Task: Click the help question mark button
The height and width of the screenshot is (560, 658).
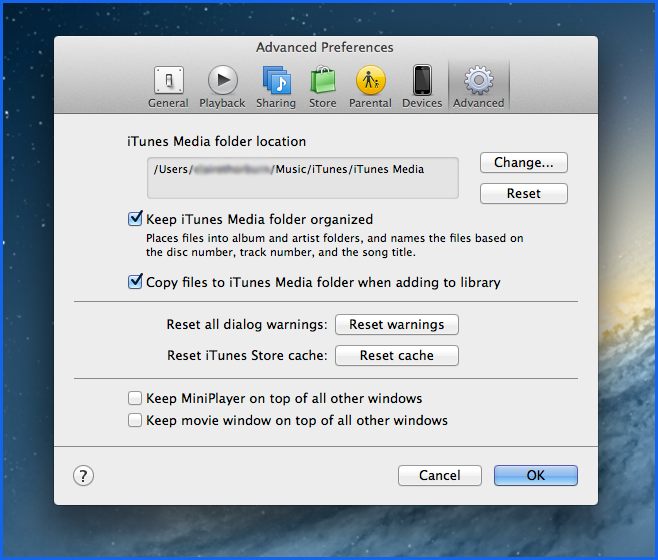Action: (x=84, y=476)
